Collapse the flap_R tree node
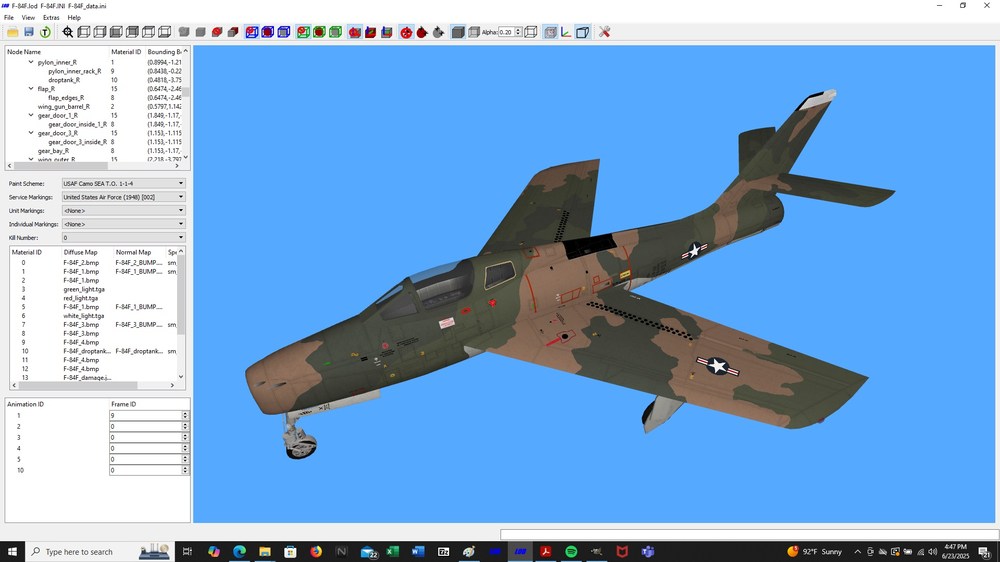 [31, 89]
